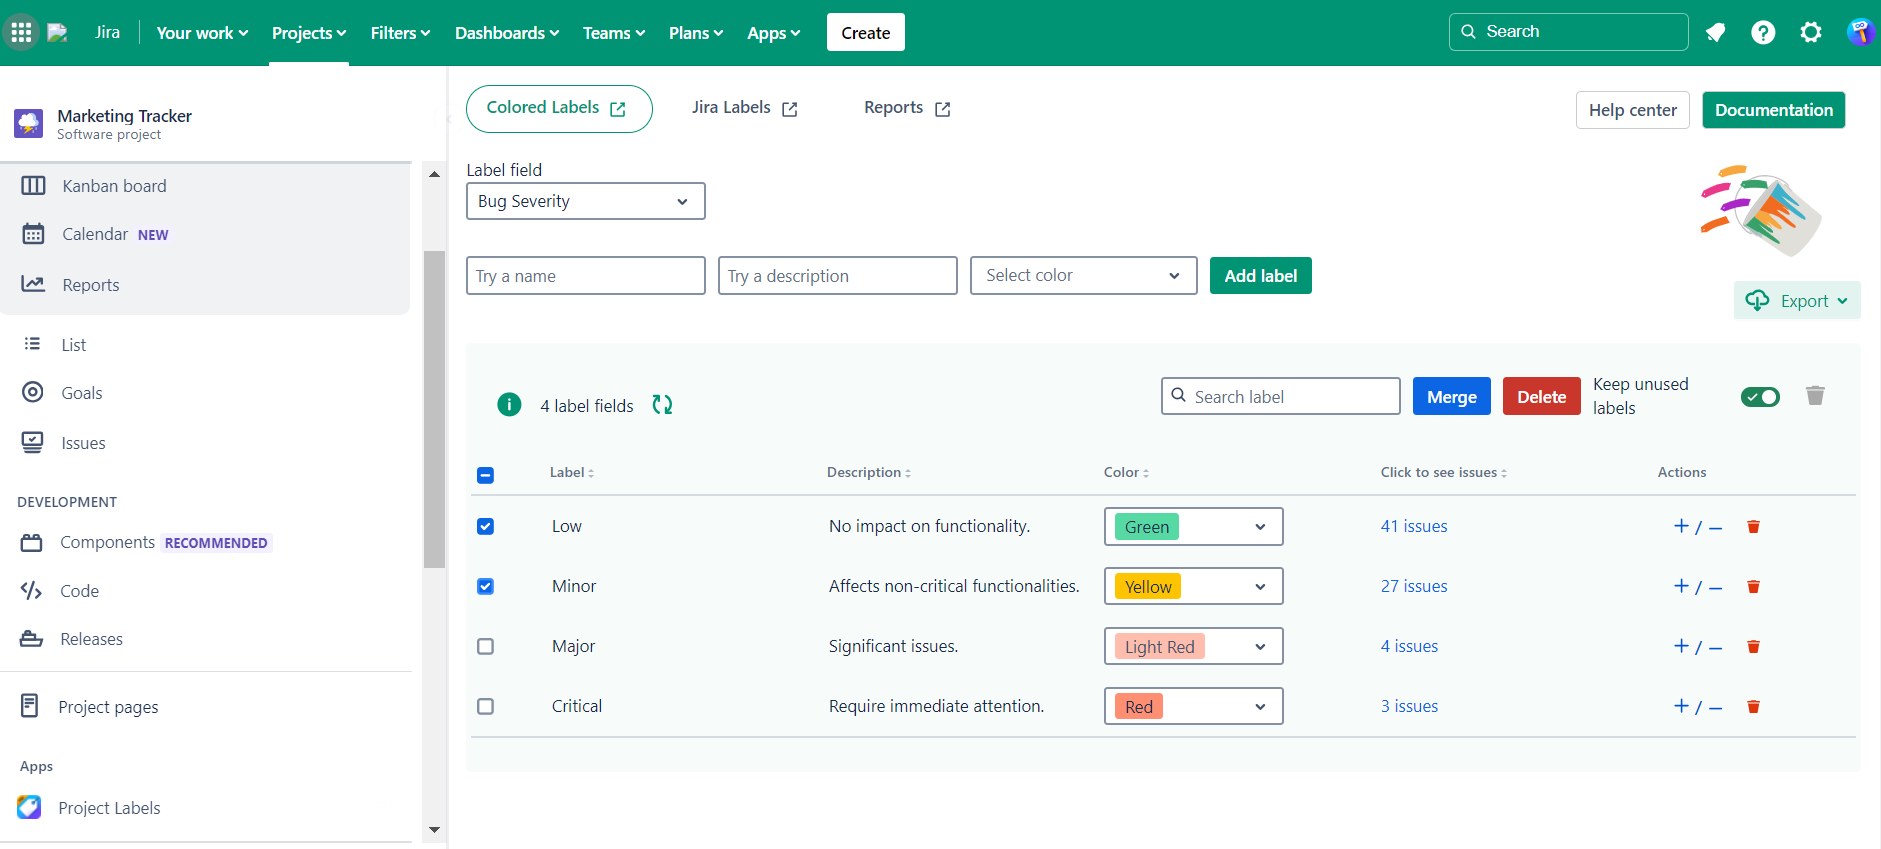Screen dimensions: 1881x849
Task: Click the green info icon
Action: tap(509, 405)
